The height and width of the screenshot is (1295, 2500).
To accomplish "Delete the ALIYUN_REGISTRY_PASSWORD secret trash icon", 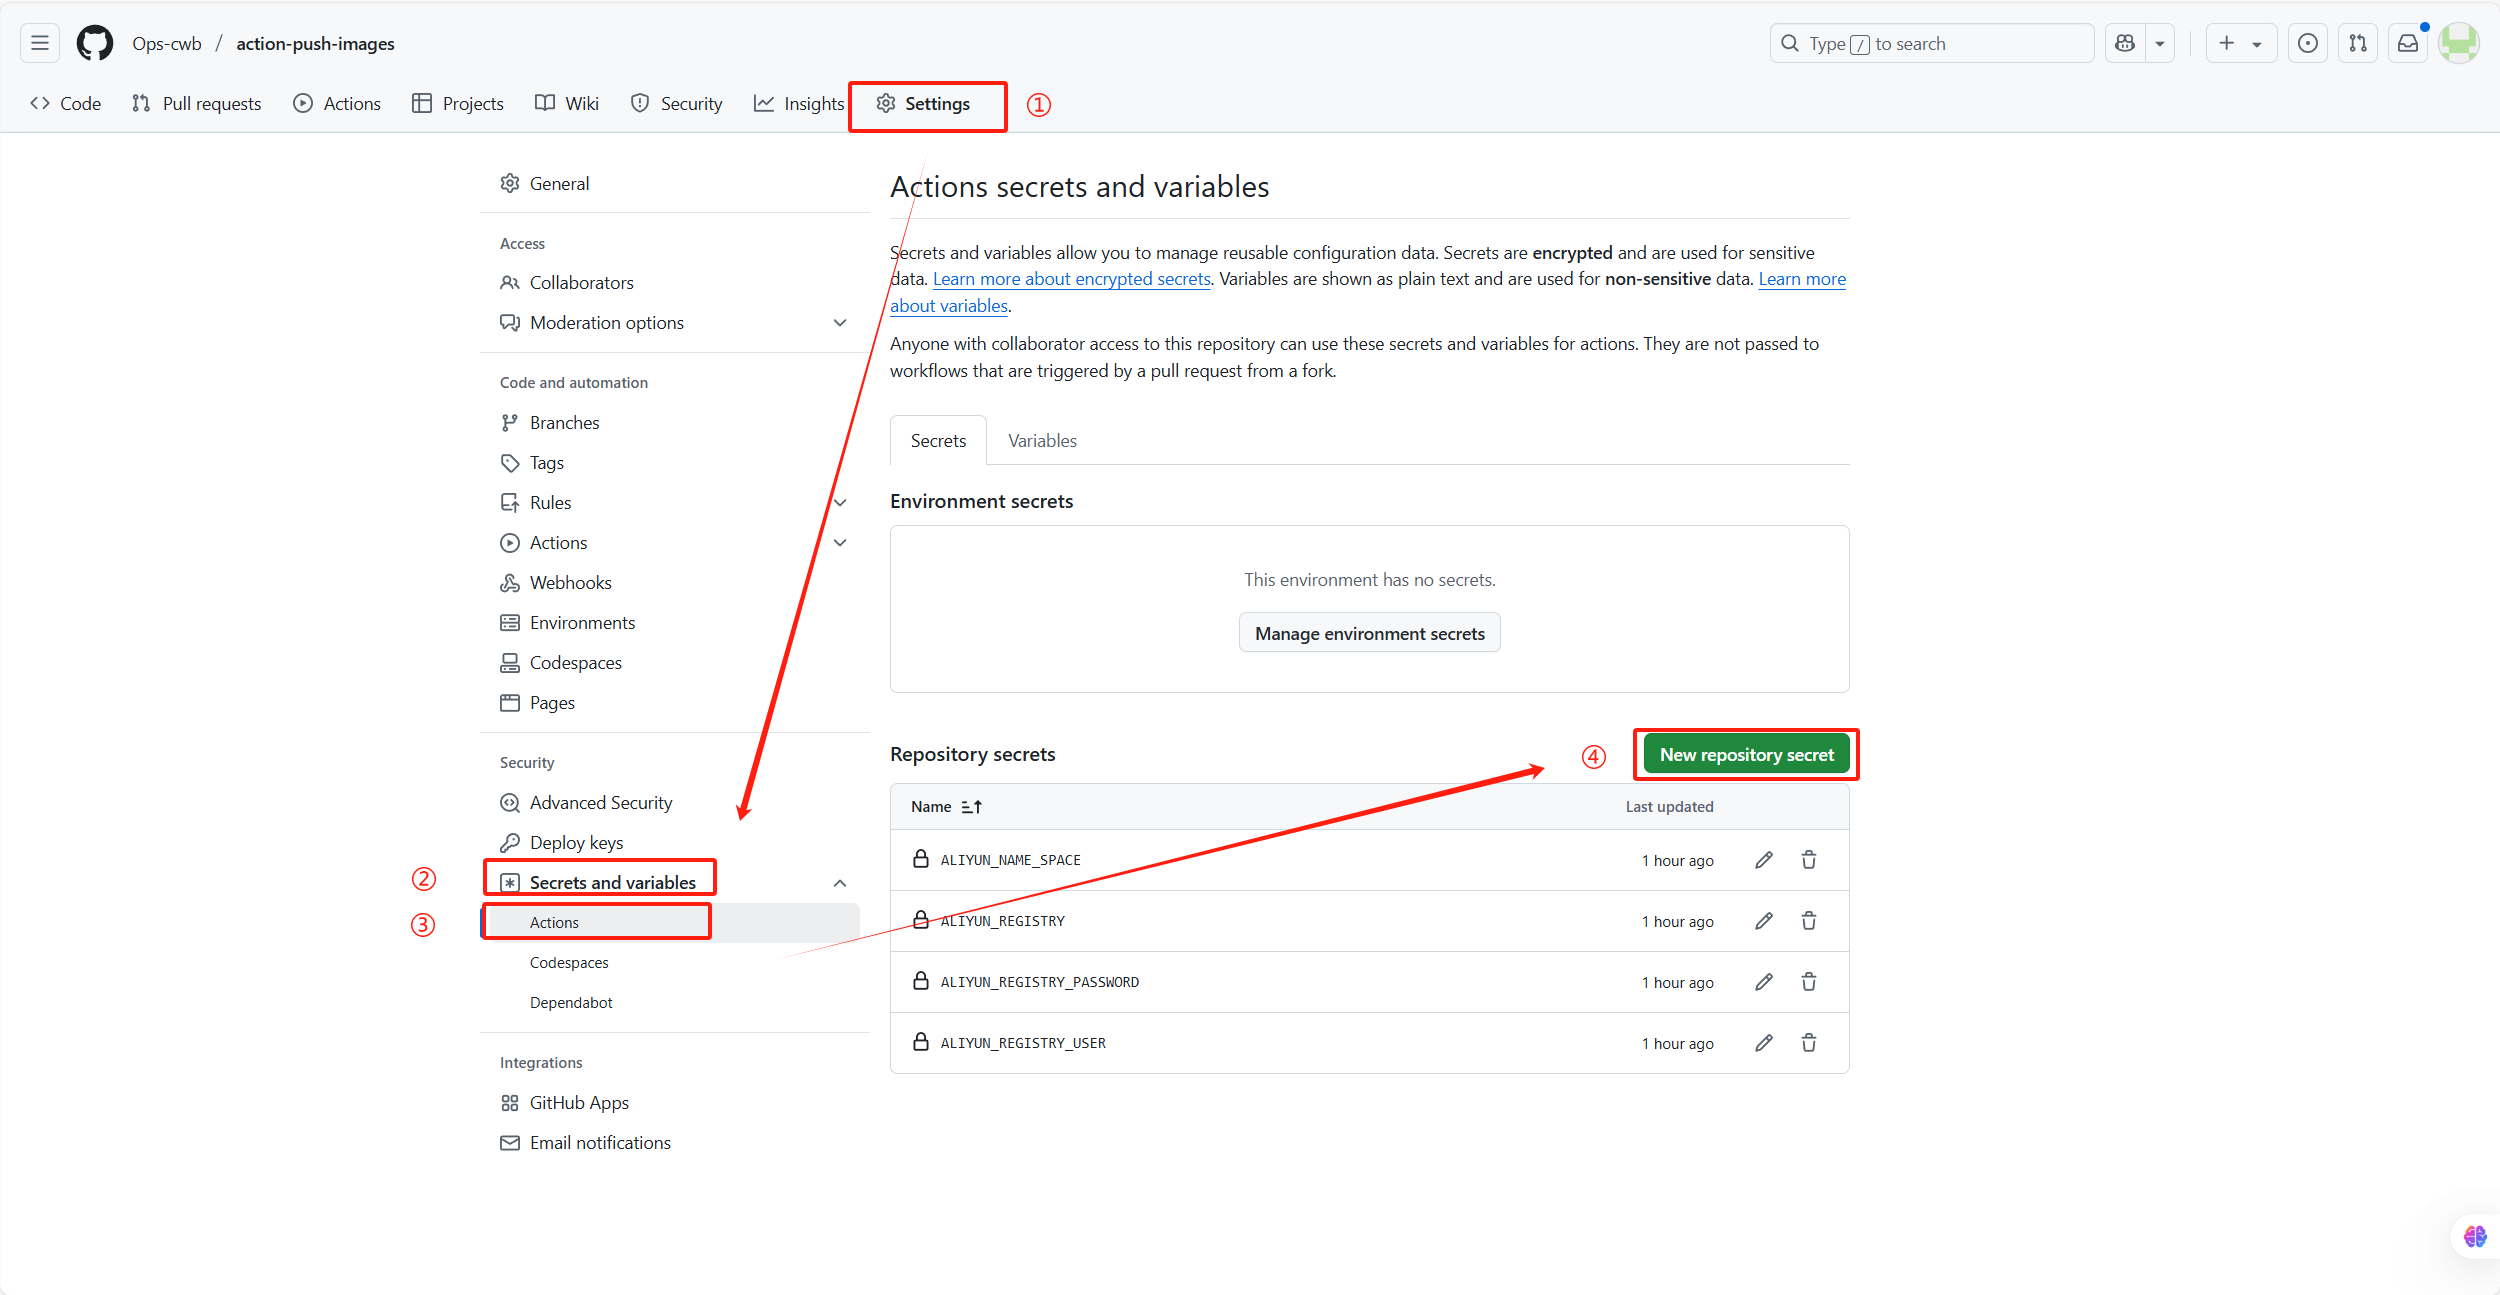I will [1809, 982].
